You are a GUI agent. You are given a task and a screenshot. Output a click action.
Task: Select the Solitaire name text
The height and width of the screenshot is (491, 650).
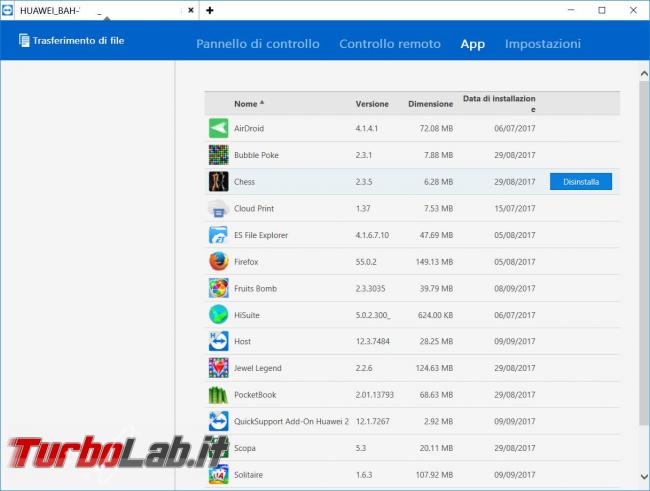[248, 475]
